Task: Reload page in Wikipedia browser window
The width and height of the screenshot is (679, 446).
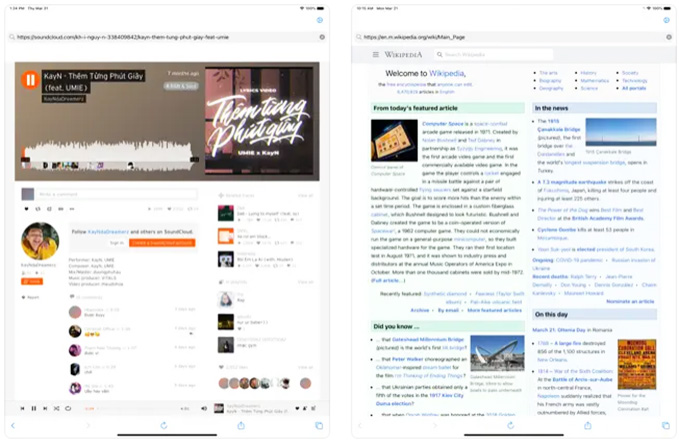Action: 511,426
